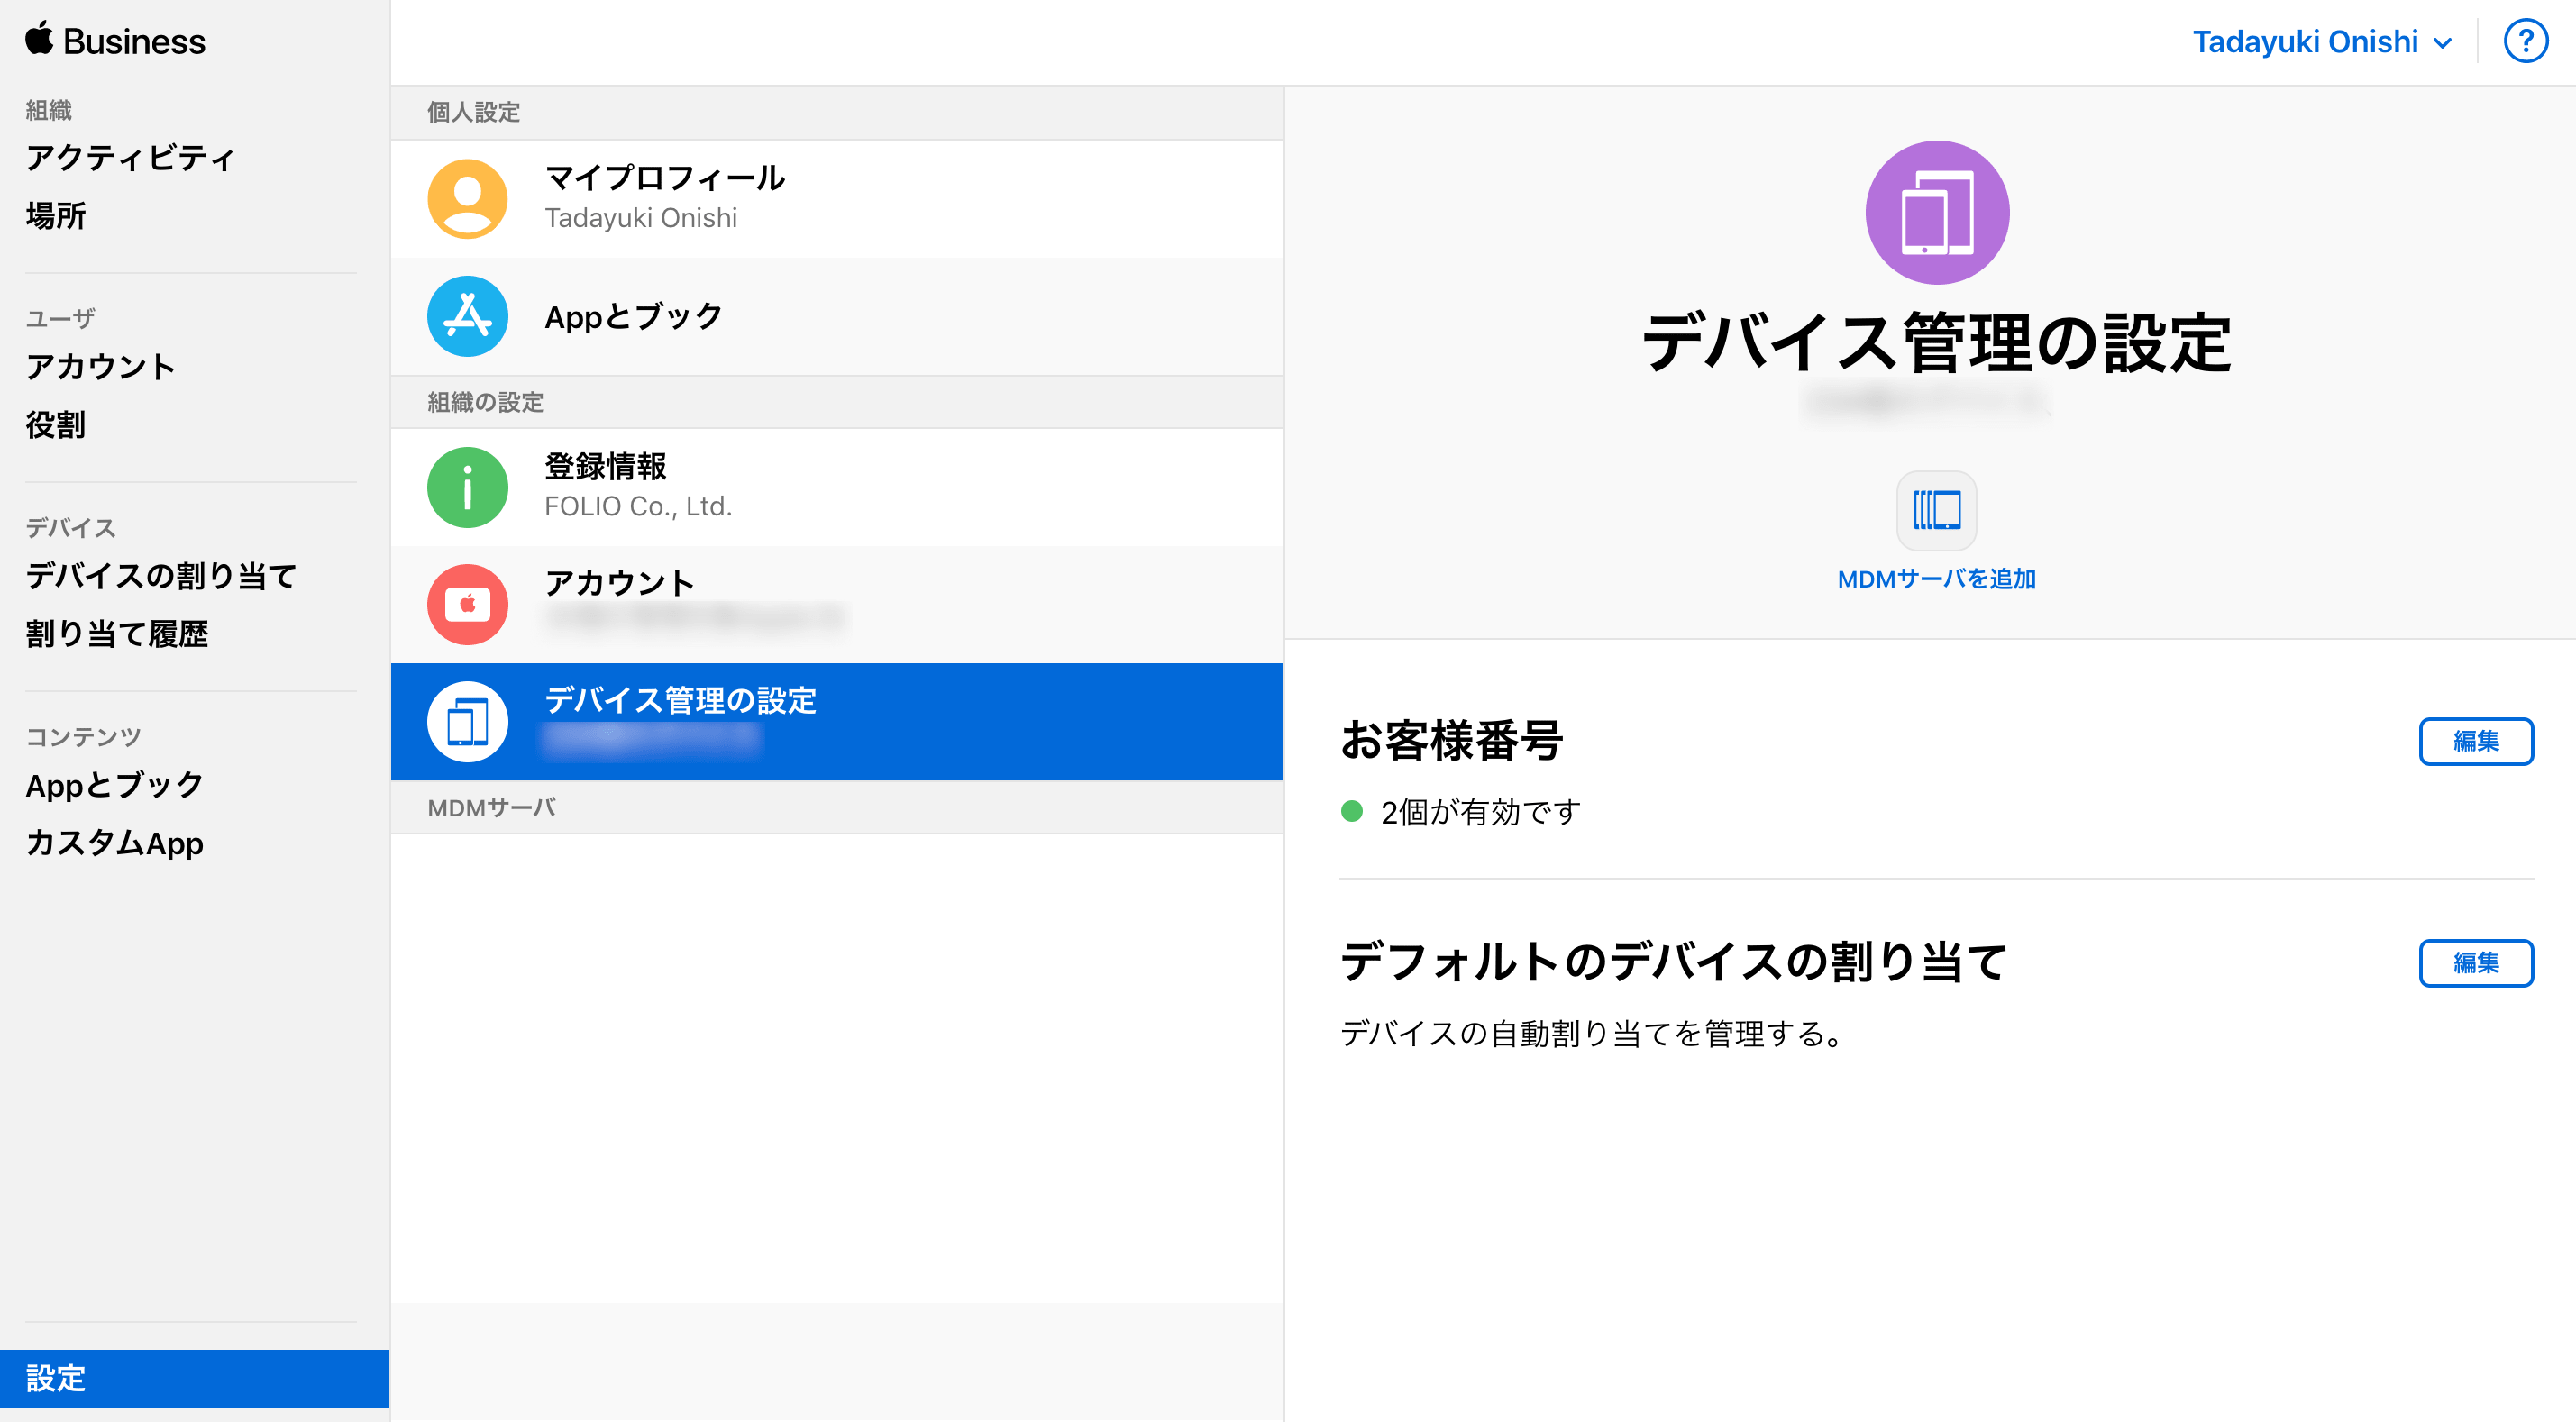The image size is (2576, 1422).
Task: Open Appとブック row in settings list
Action: tap(837, 316)
